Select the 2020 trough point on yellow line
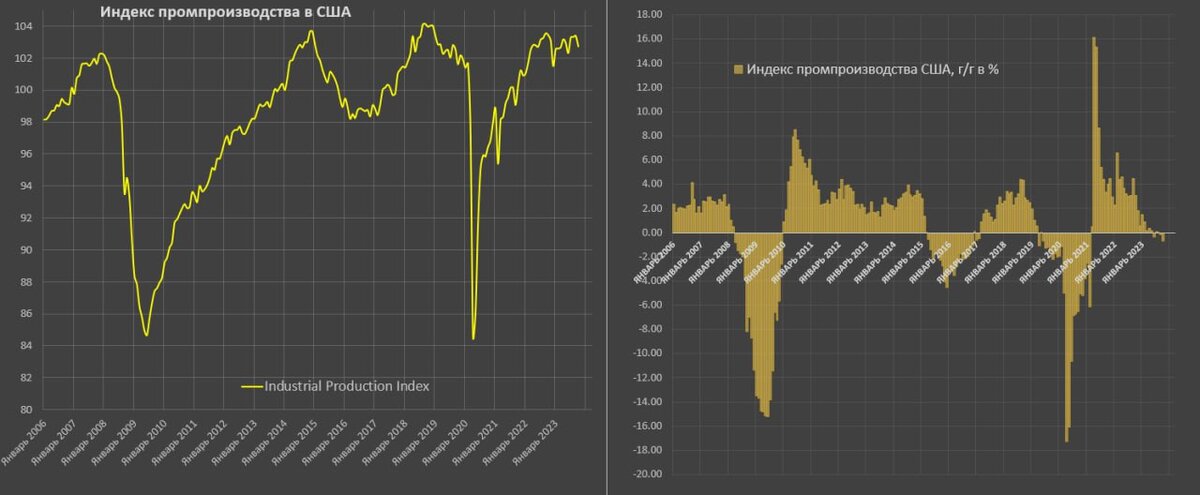This screenshot has height=495, width=1200. pyautogui.click(x=473, y=338)
